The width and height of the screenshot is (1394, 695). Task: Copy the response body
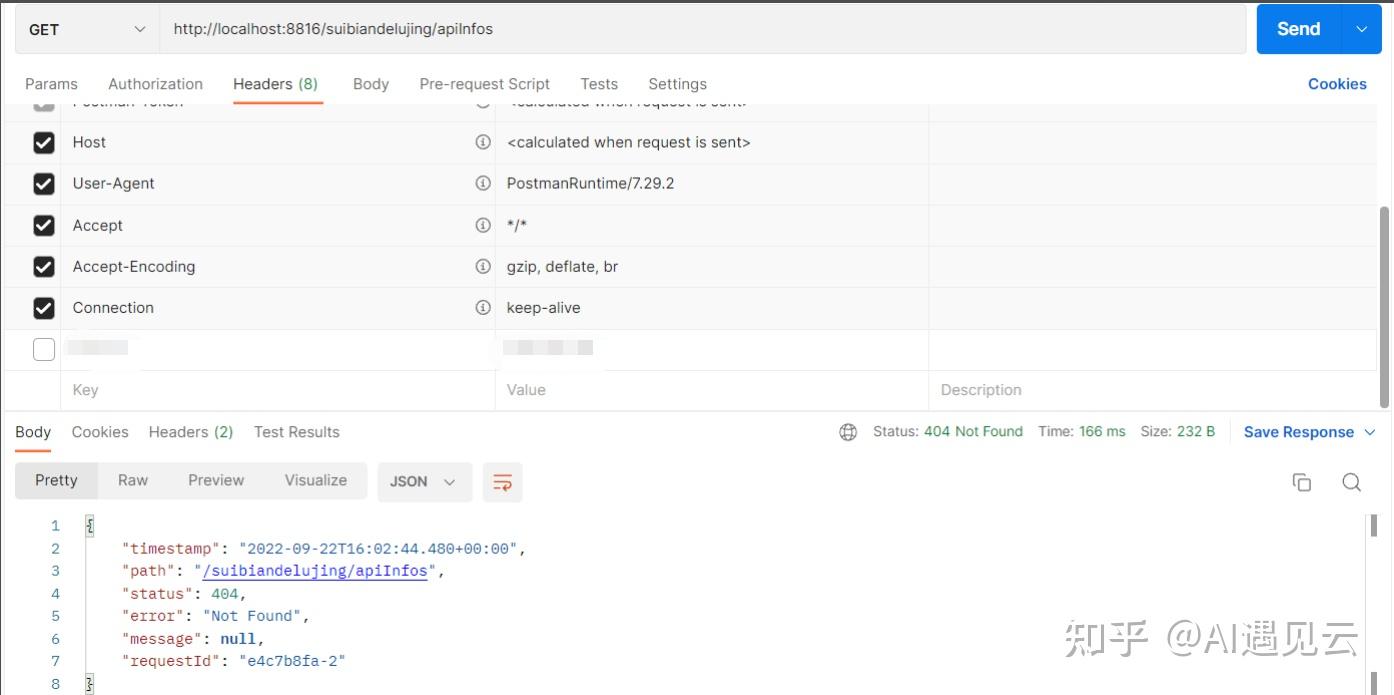1301,482
